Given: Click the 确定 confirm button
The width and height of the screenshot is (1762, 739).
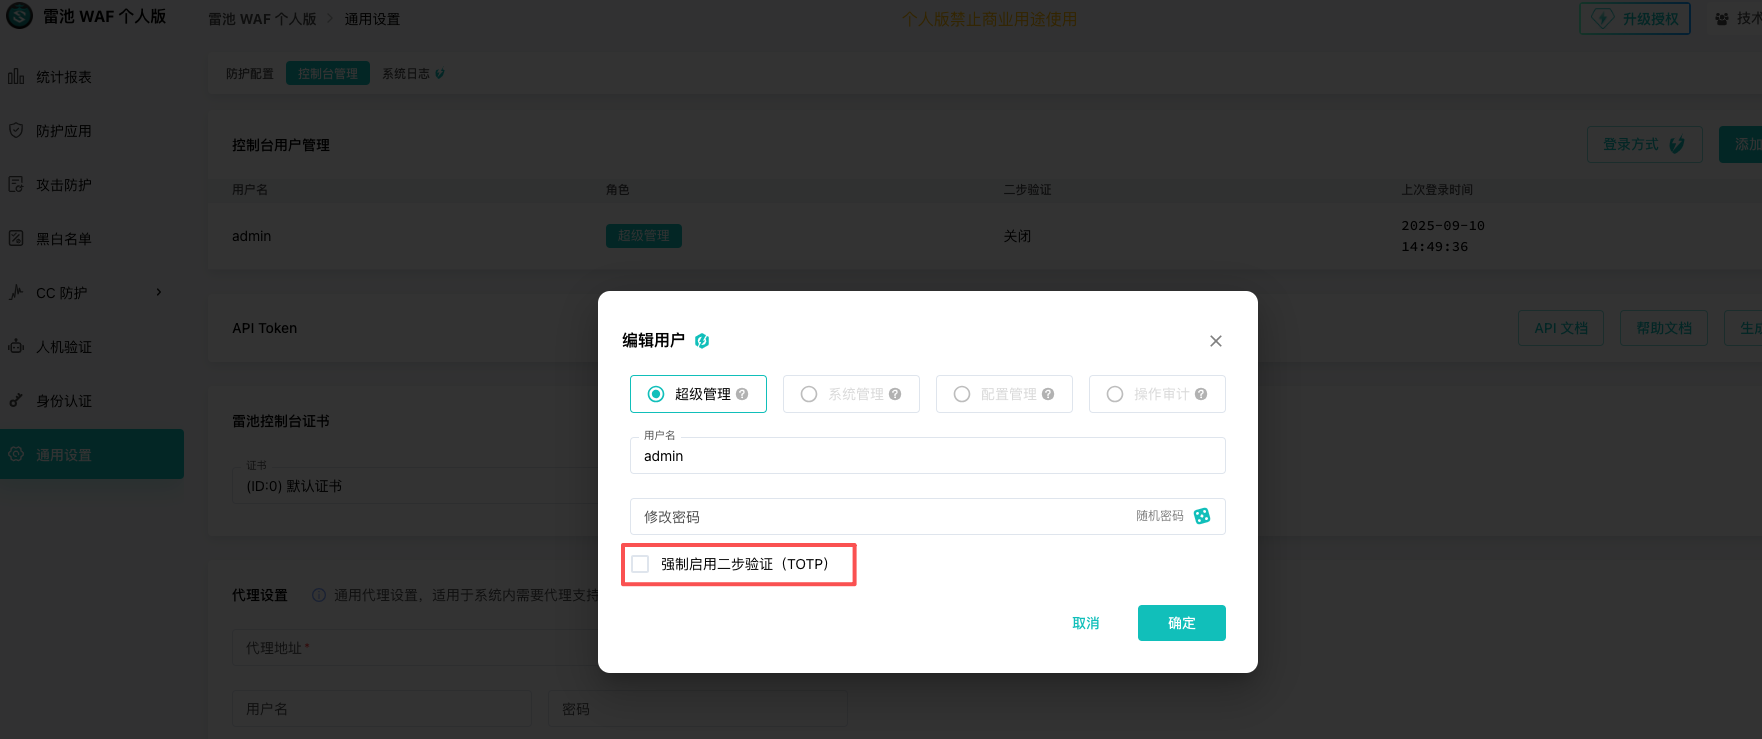Looking at the screenshot, I should 1181,623.
